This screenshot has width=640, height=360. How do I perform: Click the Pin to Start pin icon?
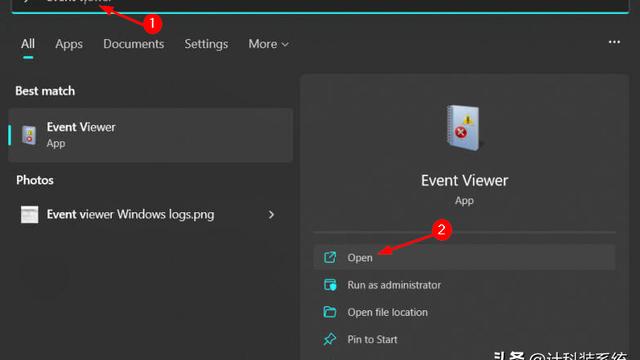pyautogui.click(x=330, y=339)
